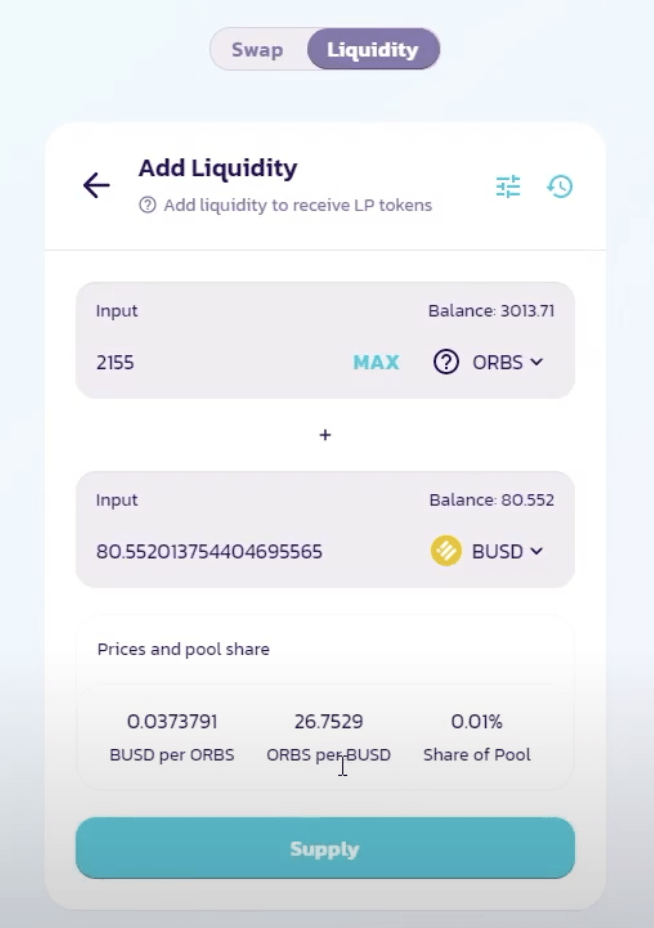Screen dimensions: 654x928
Task: Open recent transactions history icon
Action: [559, 186]
